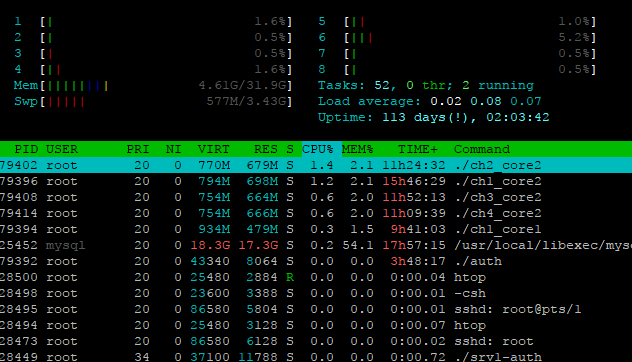This screenshot has width=632, height=362.
Task: Select the ./ch4_core2 process row
Action: coord(316,213)
